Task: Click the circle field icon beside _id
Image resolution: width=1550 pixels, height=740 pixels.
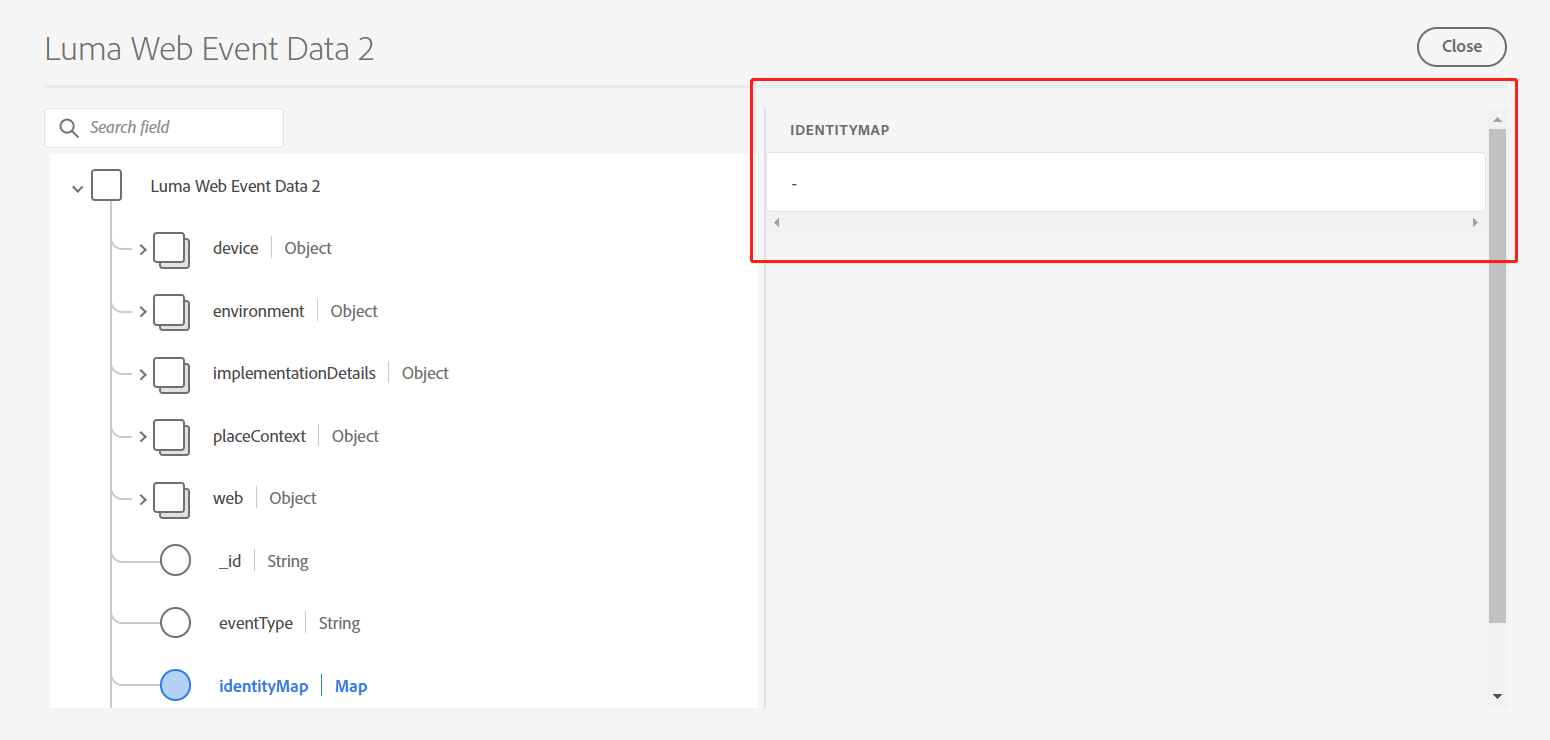Action: [176, 560]
